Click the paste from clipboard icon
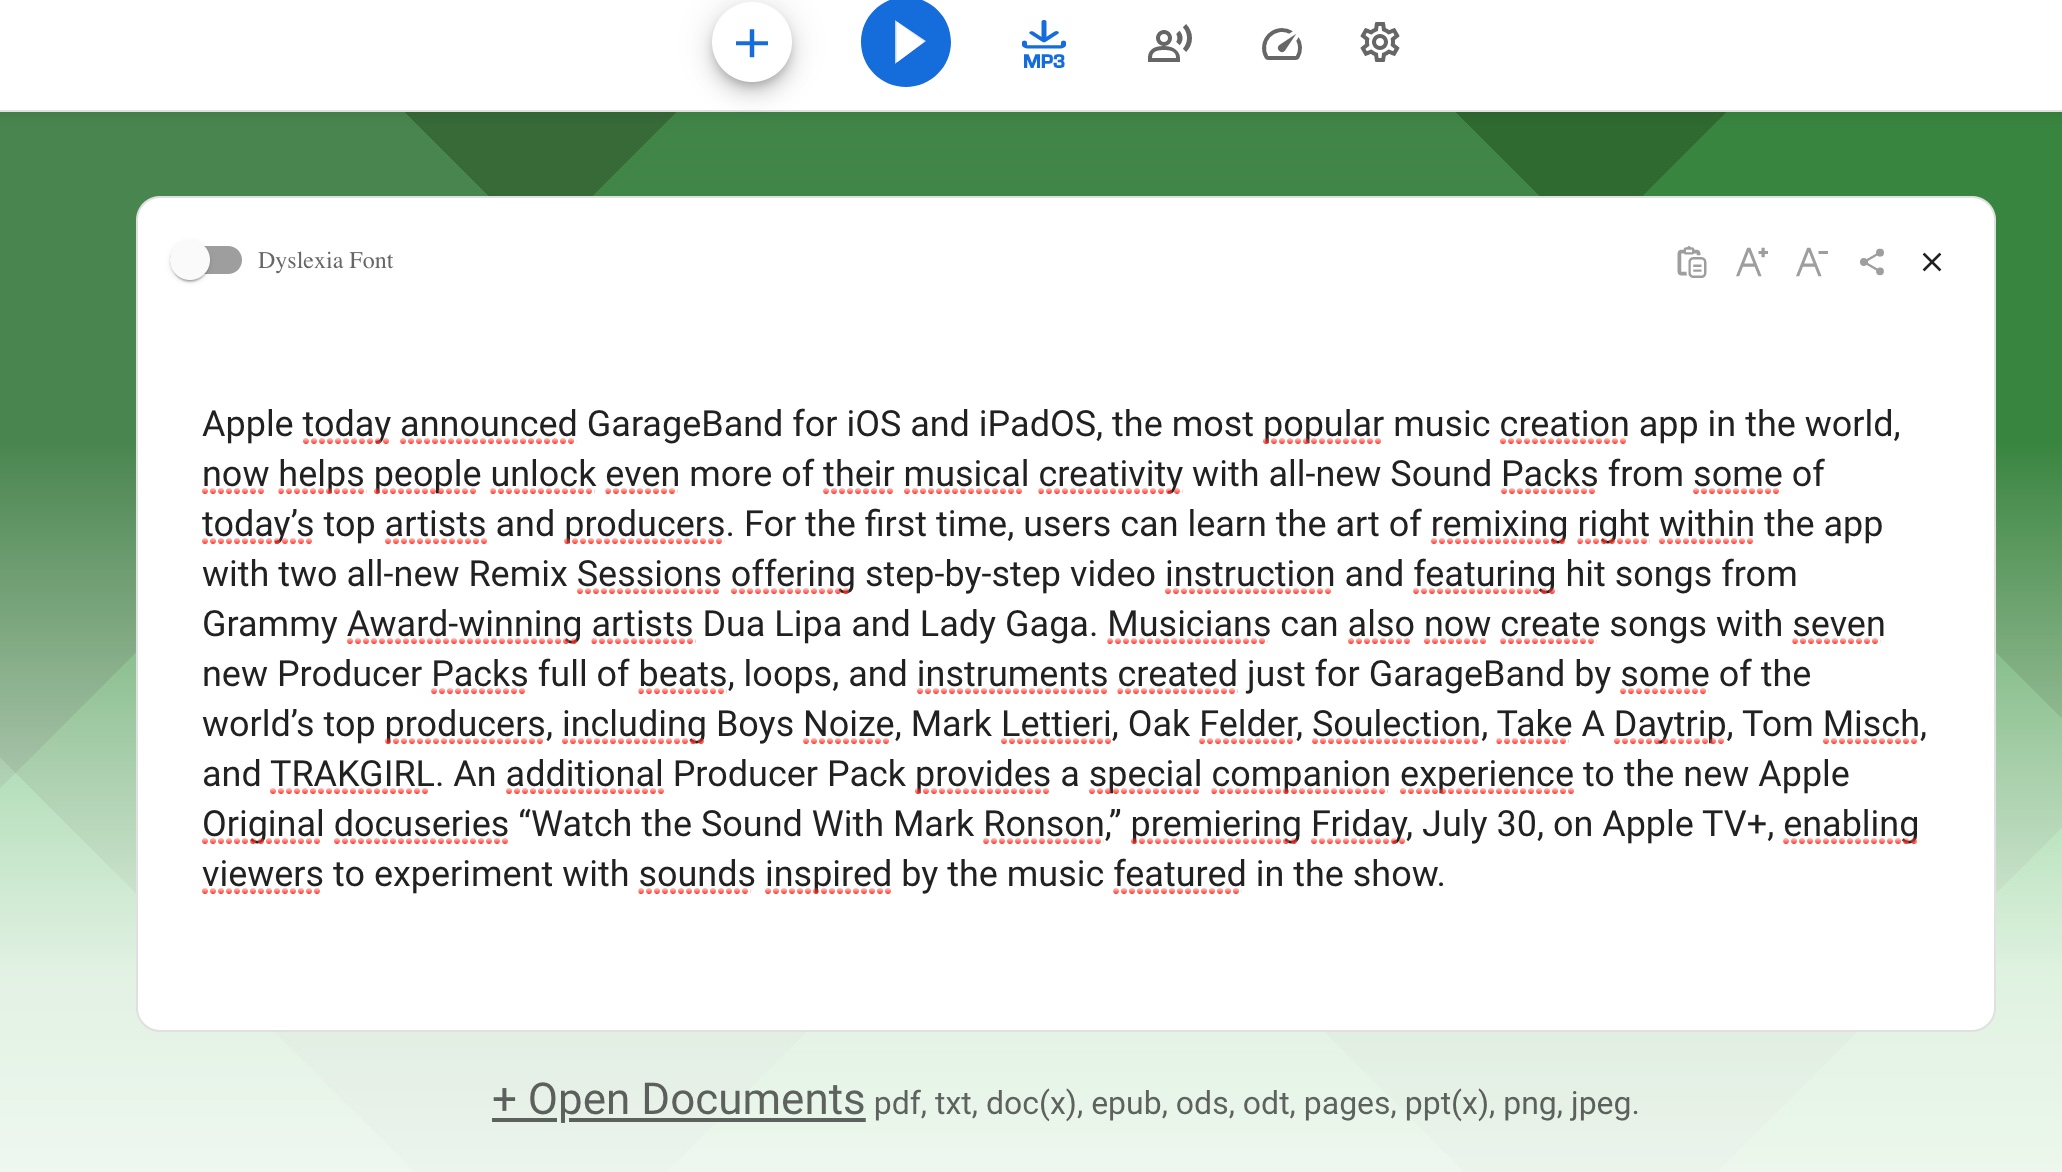 coord(1691,262)
